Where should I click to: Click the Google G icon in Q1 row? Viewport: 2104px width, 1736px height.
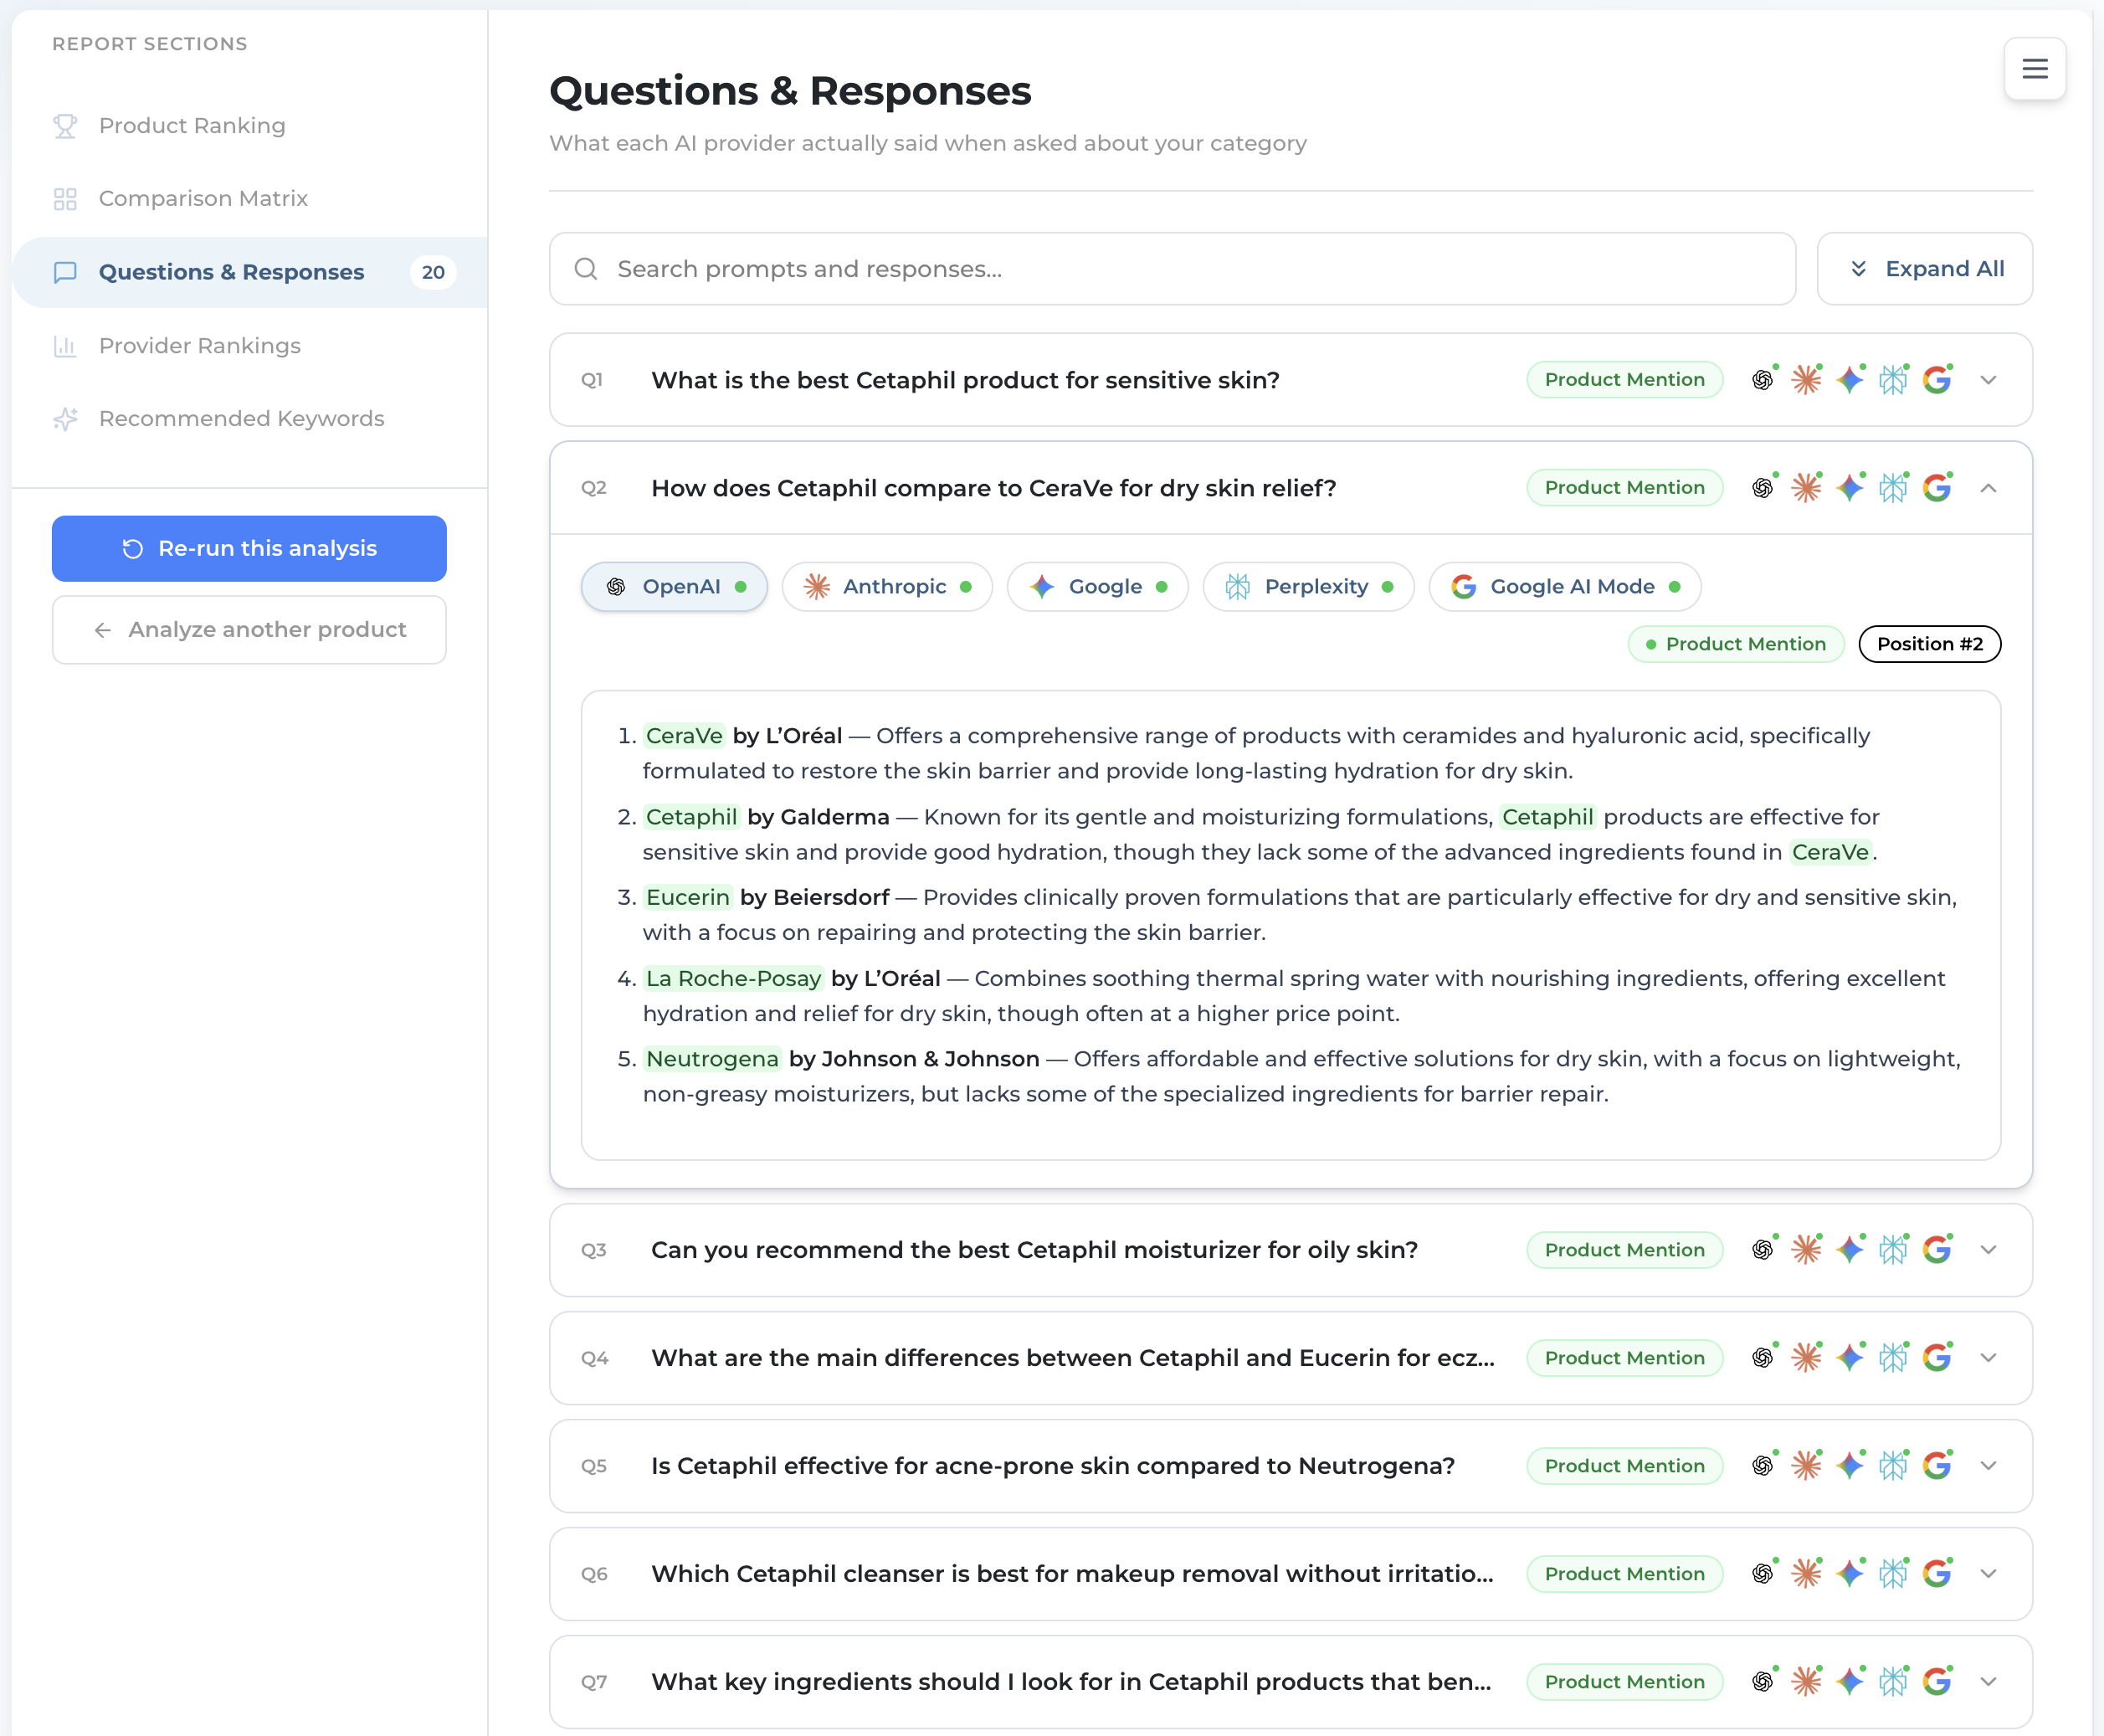pyautogui.click(x=1937, y=380)
